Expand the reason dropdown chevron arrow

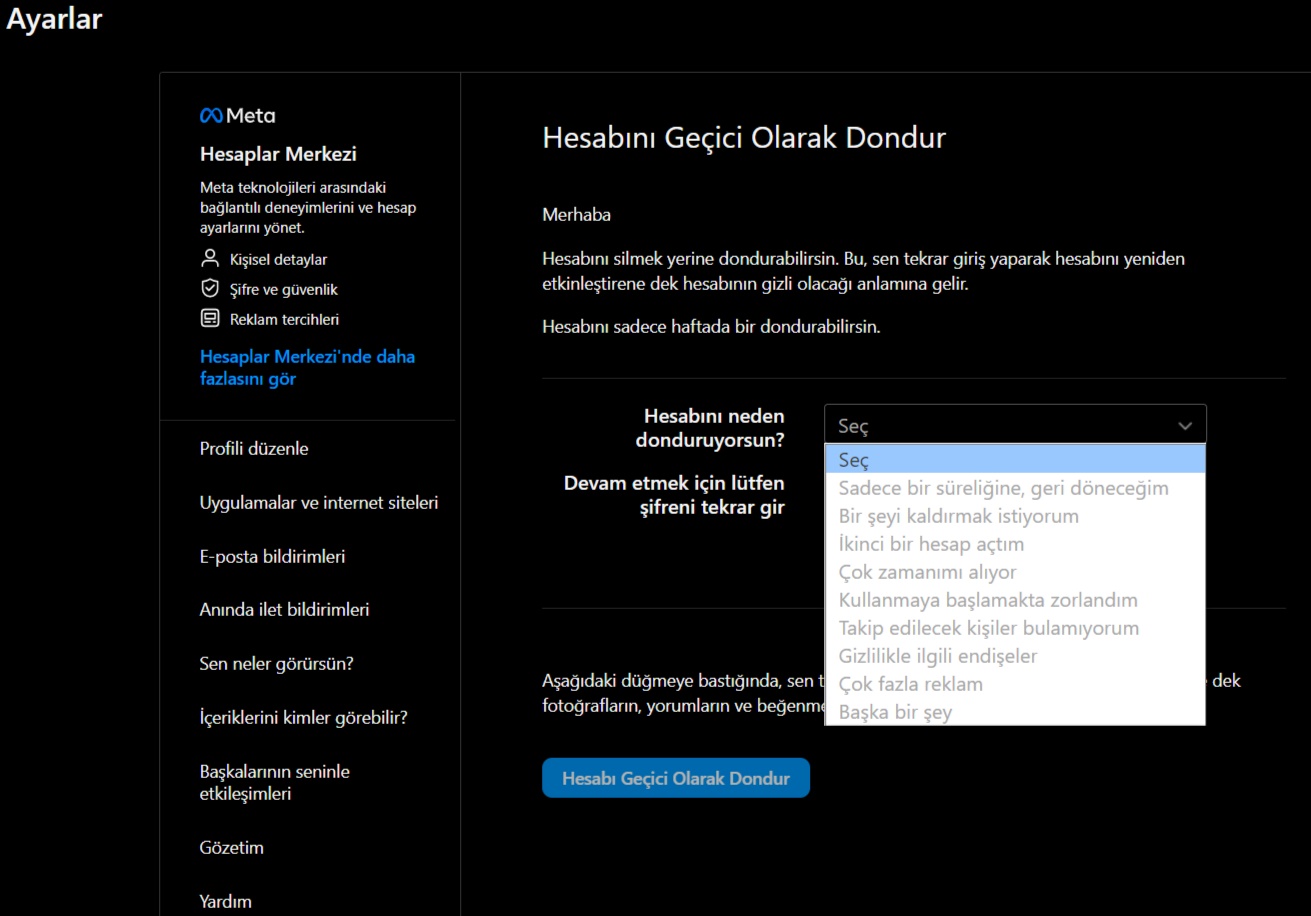(x=1185, y=426)
